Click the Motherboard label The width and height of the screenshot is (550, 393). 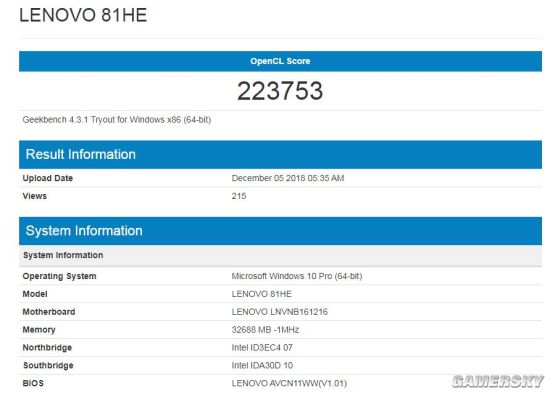coord(49,312)
